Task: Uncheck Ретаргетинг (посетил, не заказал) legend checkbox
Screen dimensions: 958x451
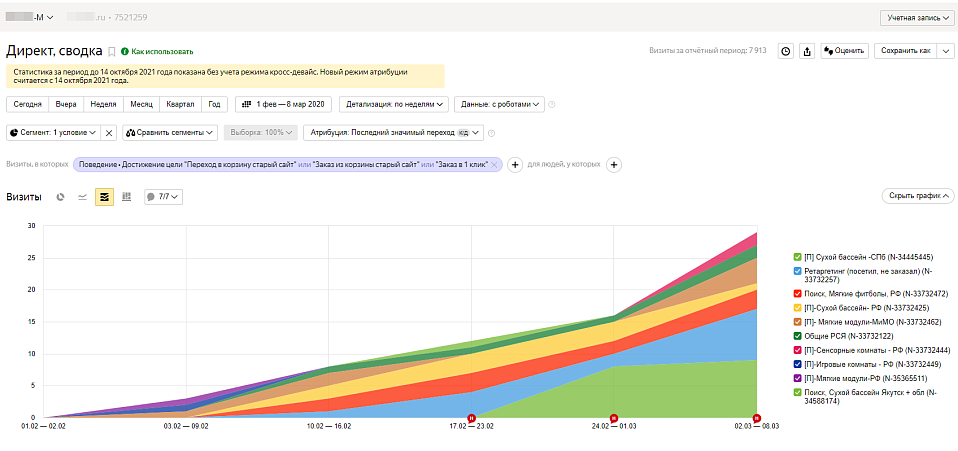Action: coord(797,271)
